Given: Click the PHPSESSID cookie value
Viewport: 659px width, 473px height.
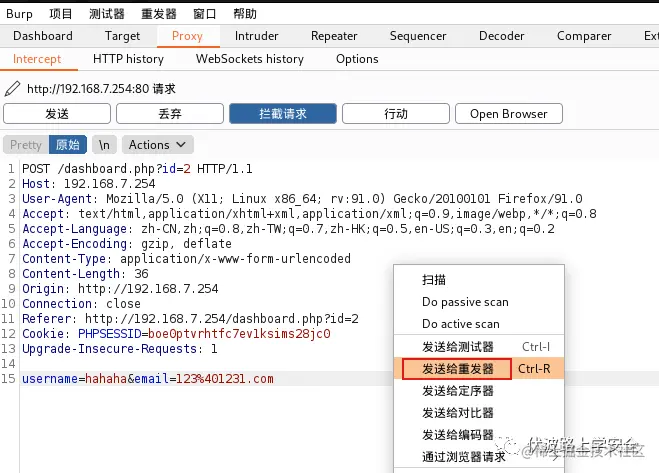Looking at the screenshot, I should click(239, 334).
